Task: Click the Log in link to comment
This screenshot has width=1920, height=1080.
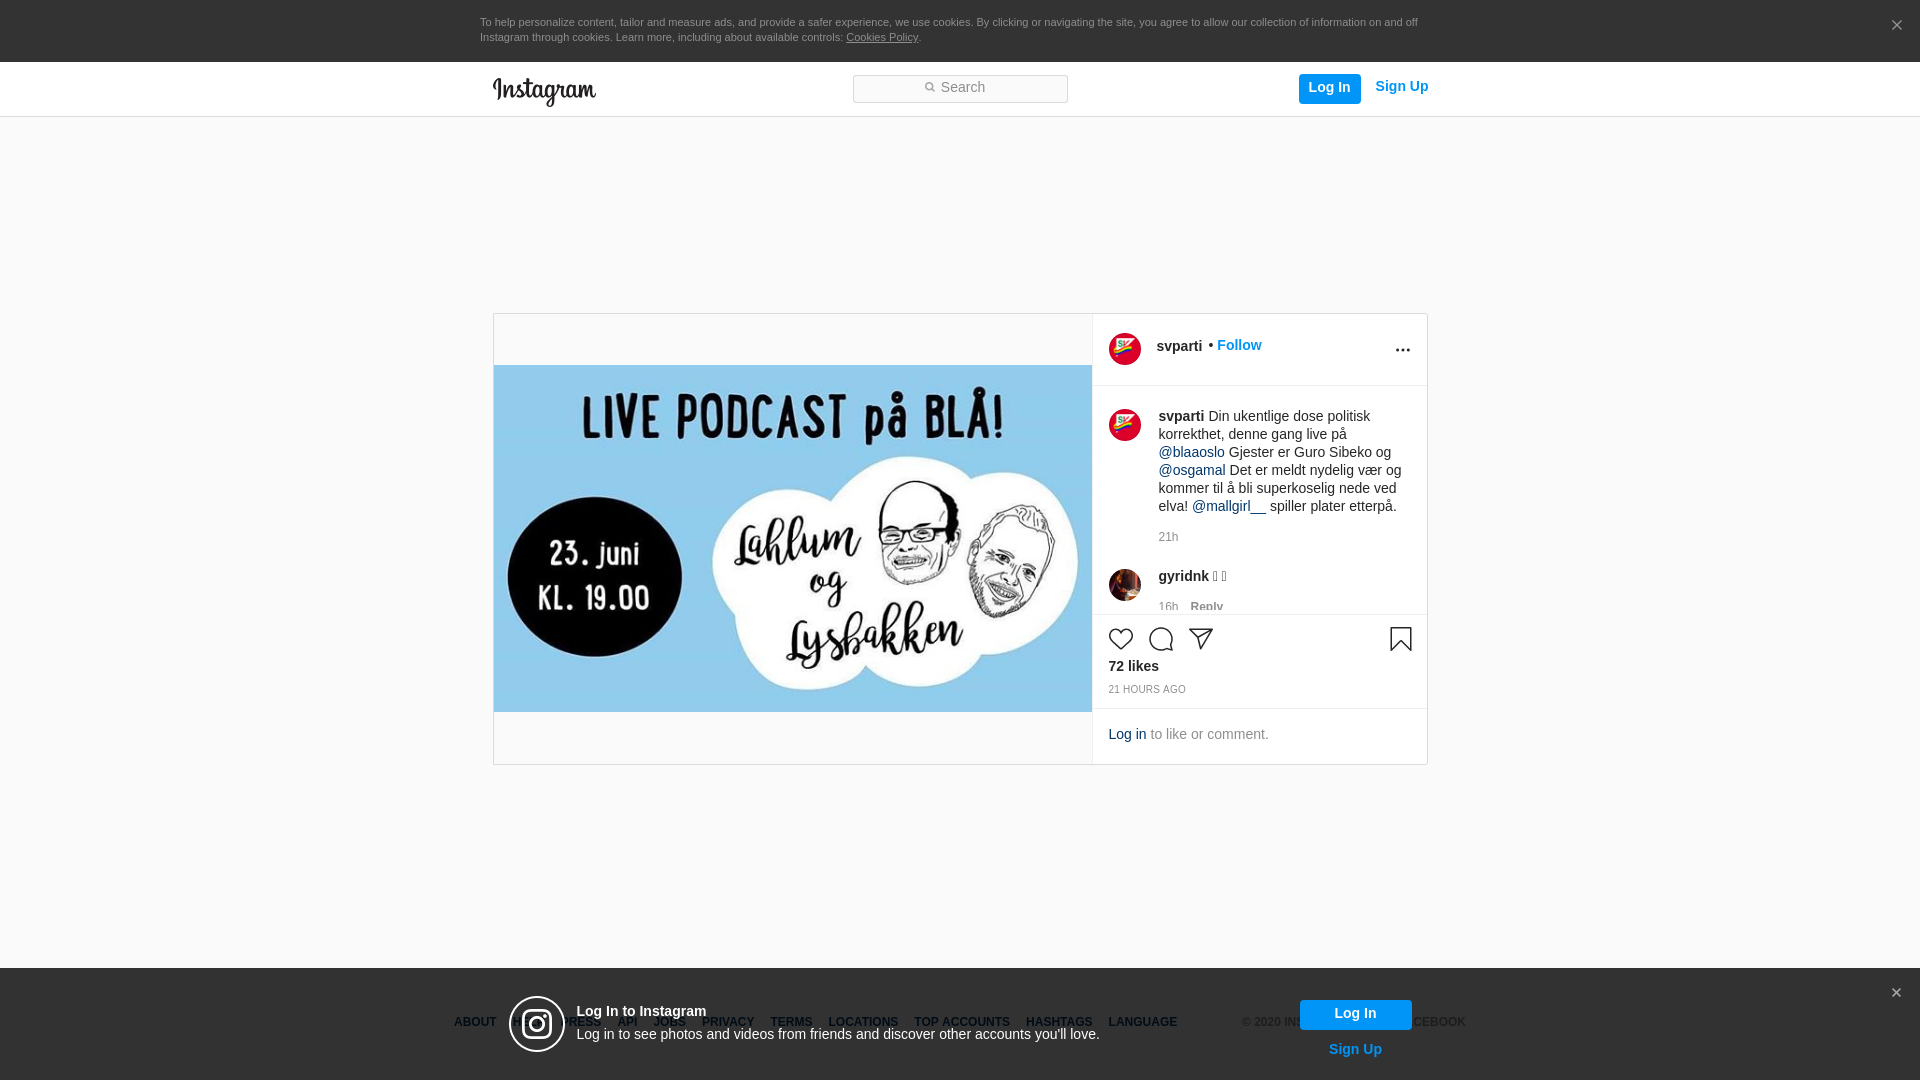Action: [x=1127, y=734]
